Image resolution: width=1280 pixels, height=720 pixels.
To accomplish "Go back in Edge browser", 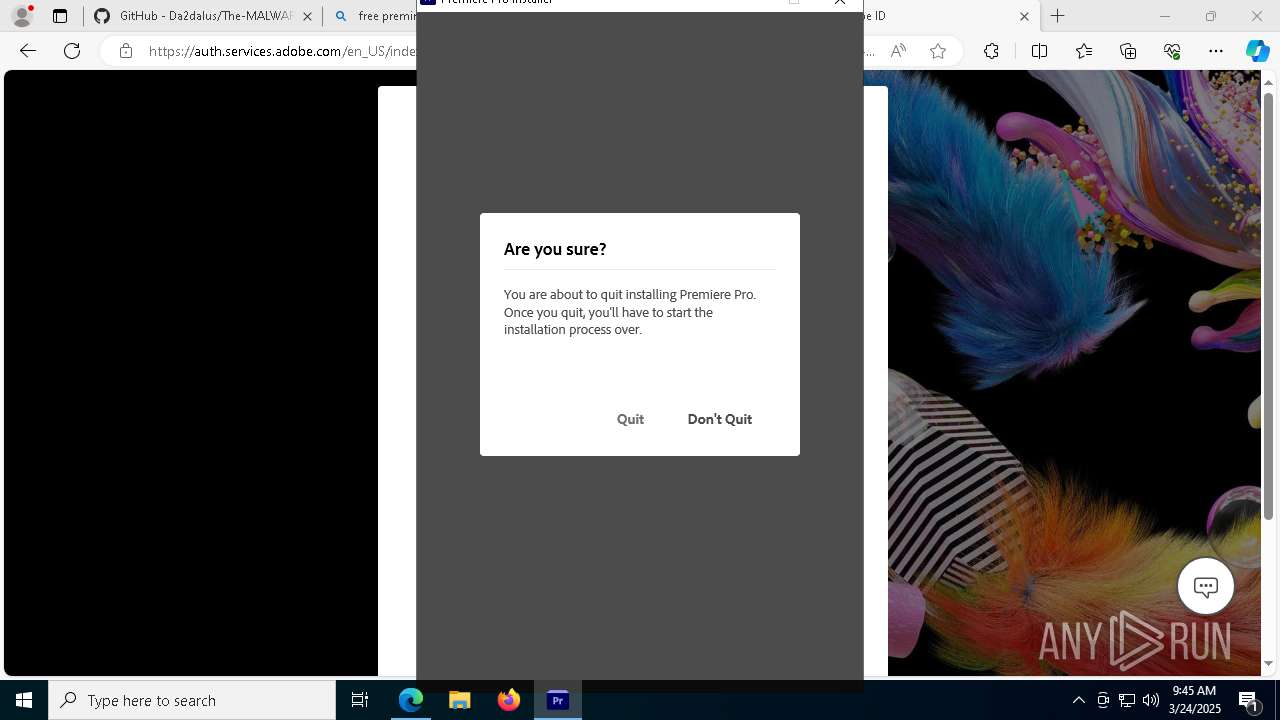I will [x=28, y=51].
